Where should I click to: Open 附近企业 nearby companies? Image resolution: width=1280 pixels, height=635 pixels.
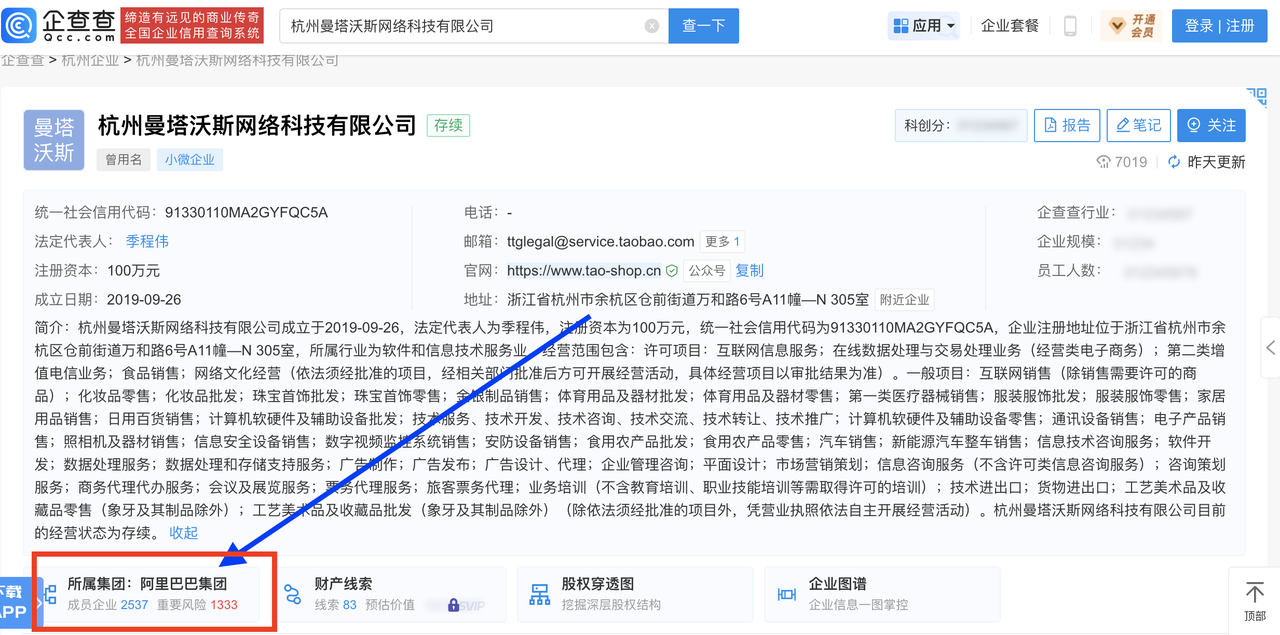(904, 299)
